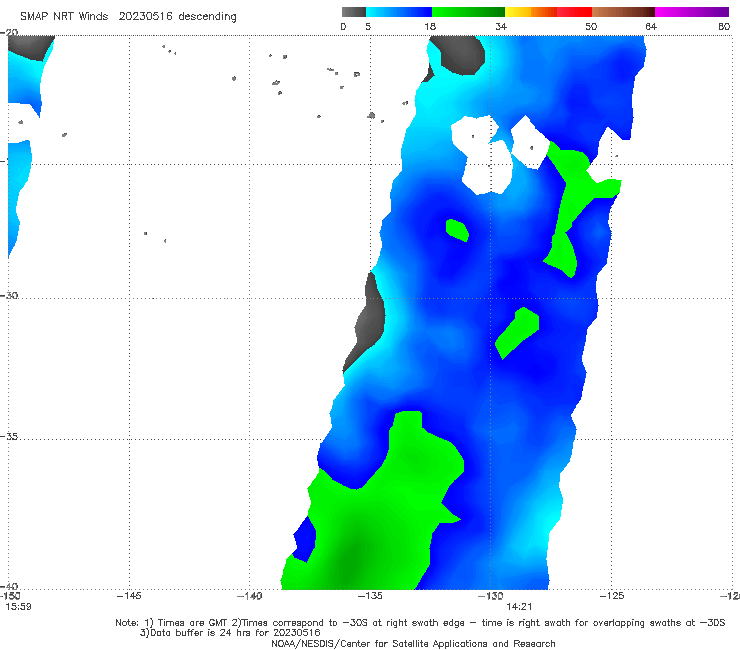740x650 pixels.
Task: Click the word "descending" in the title
Action: coord(207,17)
